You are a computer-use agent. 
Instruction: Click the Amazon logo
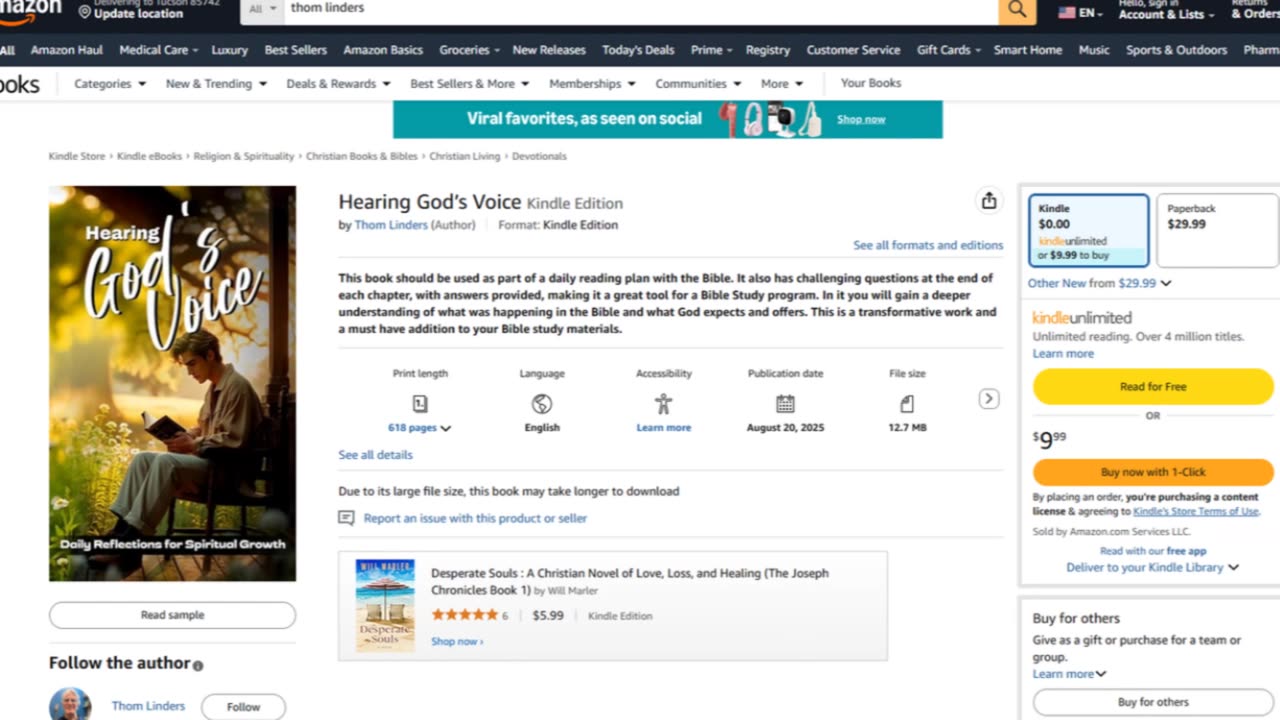30,10
